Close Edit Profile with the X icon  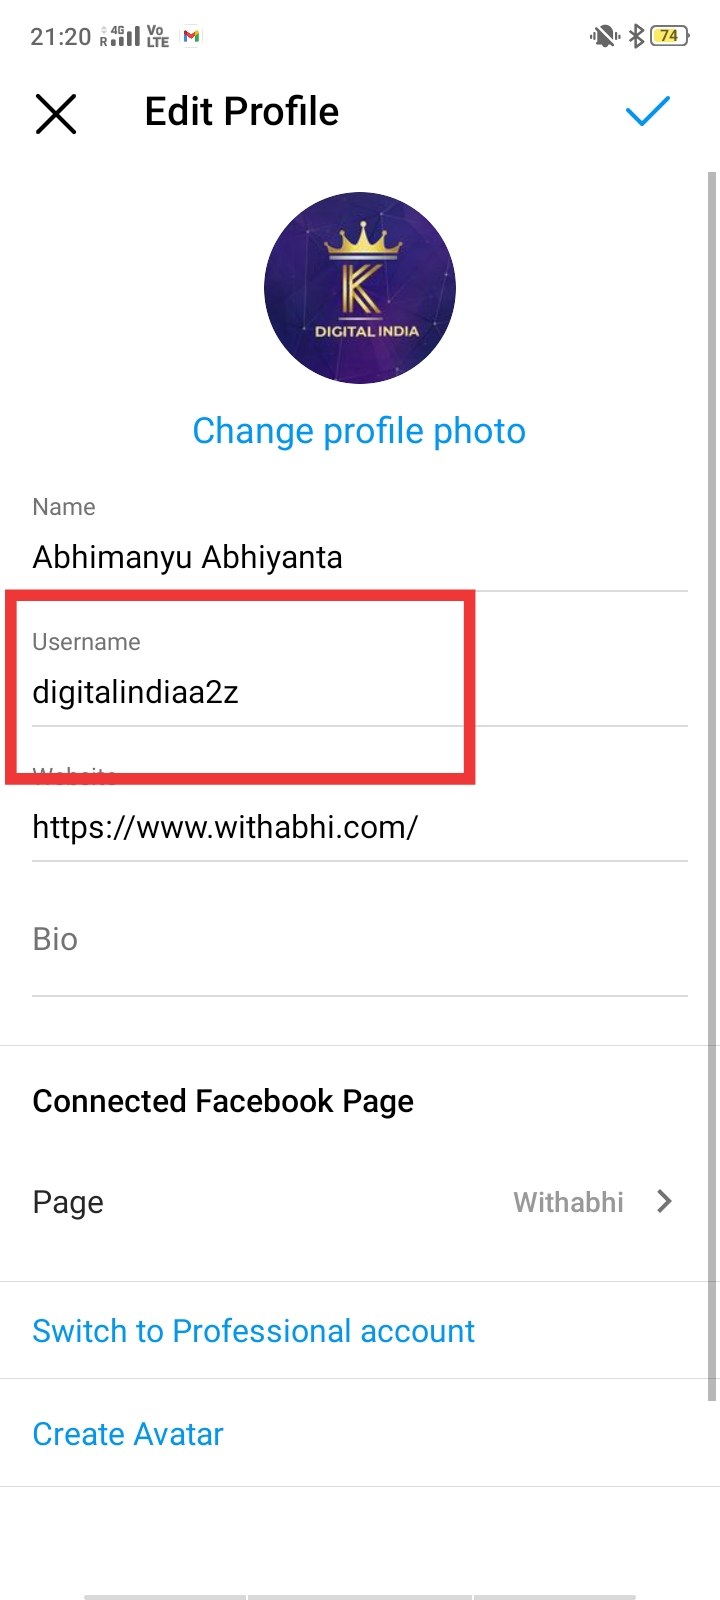(56, 113)
